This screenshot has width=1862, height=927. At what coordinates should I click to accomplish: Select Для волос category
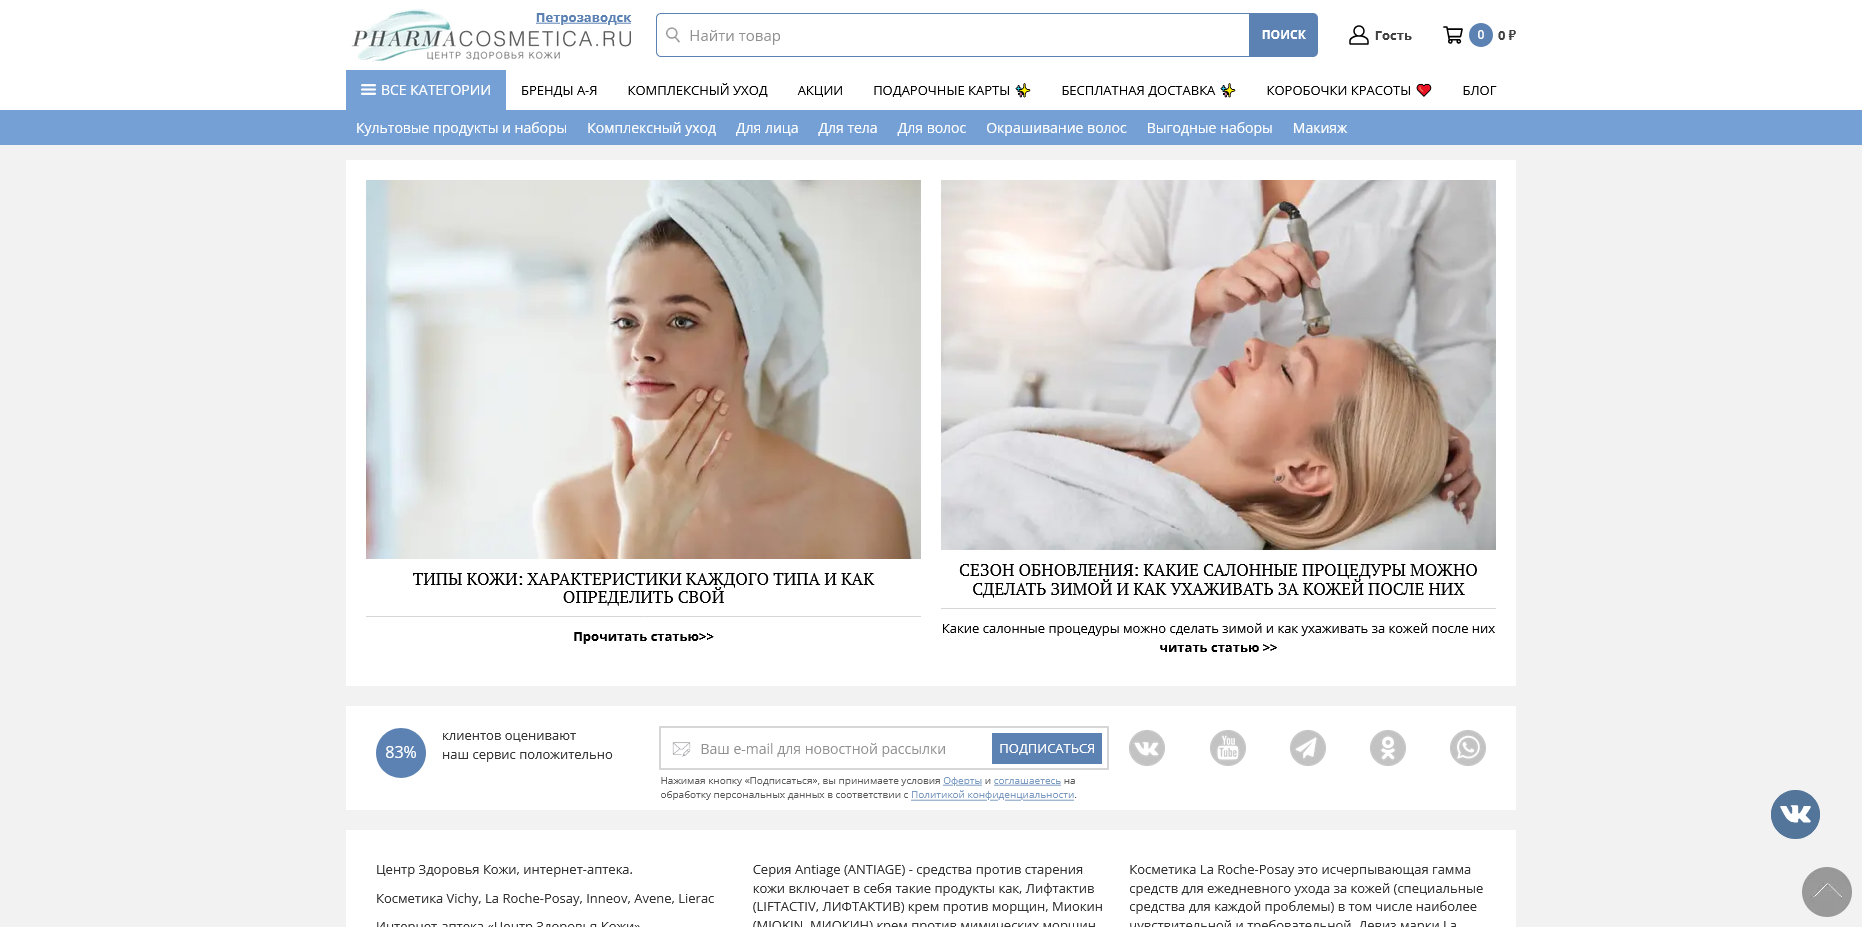click(x=931, y=128)
